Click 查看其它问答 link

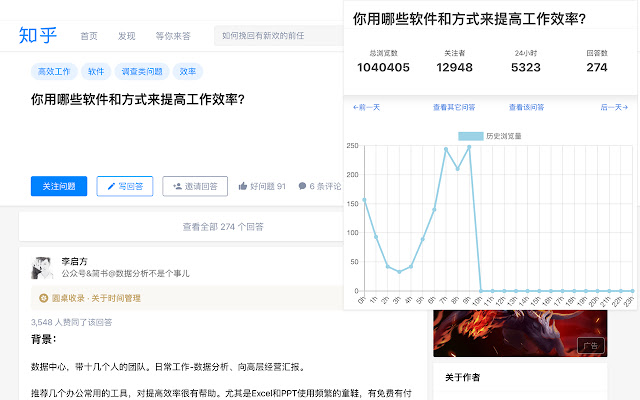coord(453,107)
